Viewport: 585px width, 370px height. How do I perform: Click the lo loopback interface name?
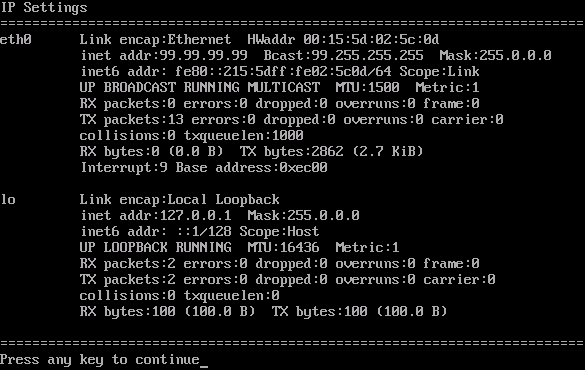click(8, 199)
